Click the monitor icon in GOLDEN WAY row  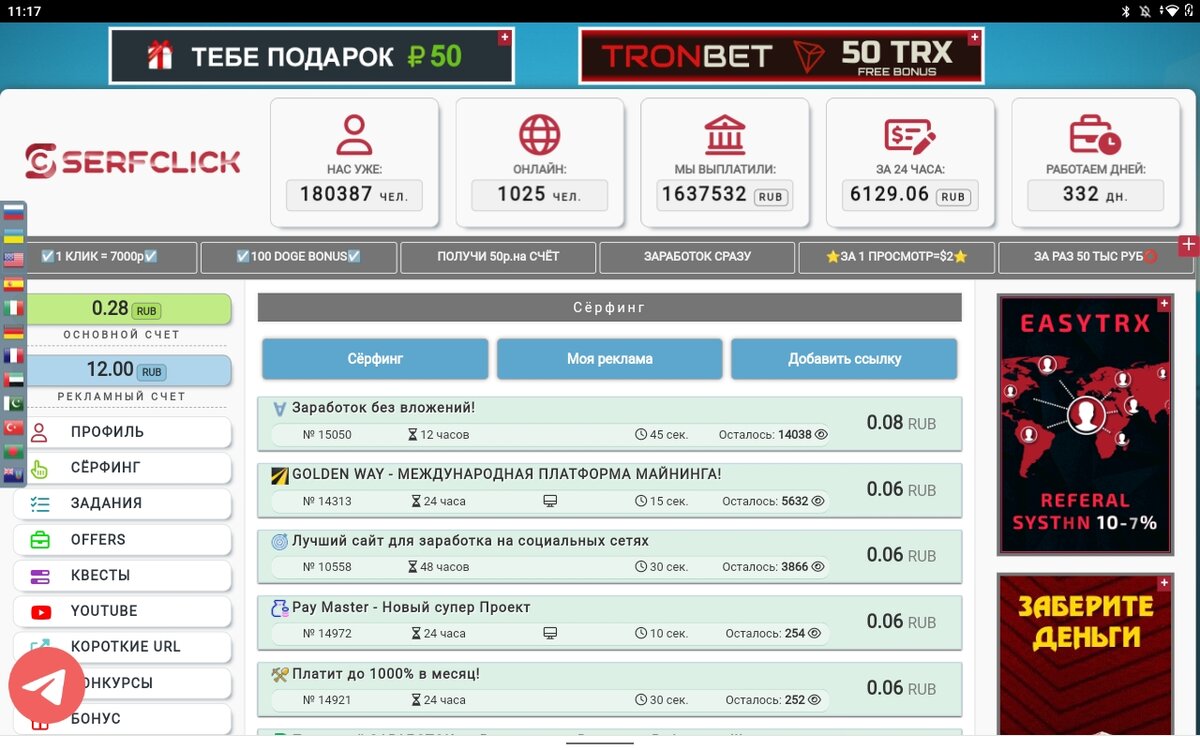pyautogui.click(x=549, y=501)
